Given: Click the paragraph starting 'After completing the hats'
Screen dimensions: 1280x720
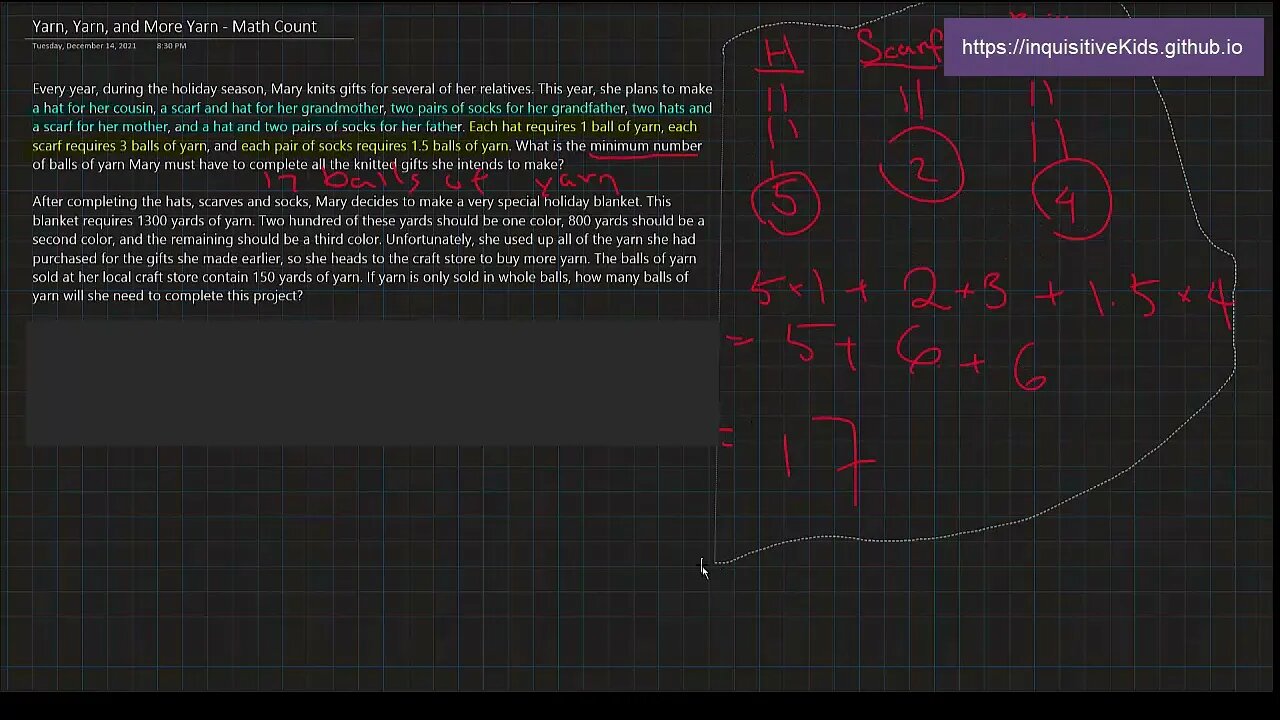Looking at the screenshot, I should coord(369,248).
